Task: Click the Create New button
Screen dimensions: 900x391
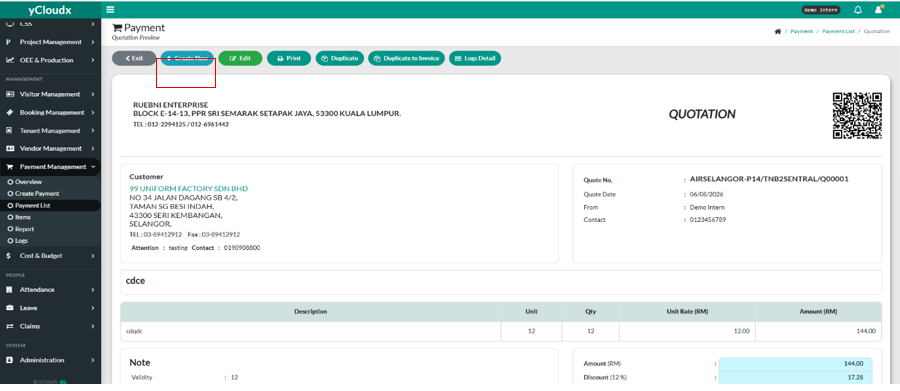Action: pyautogui.click(x=187, y=59)
